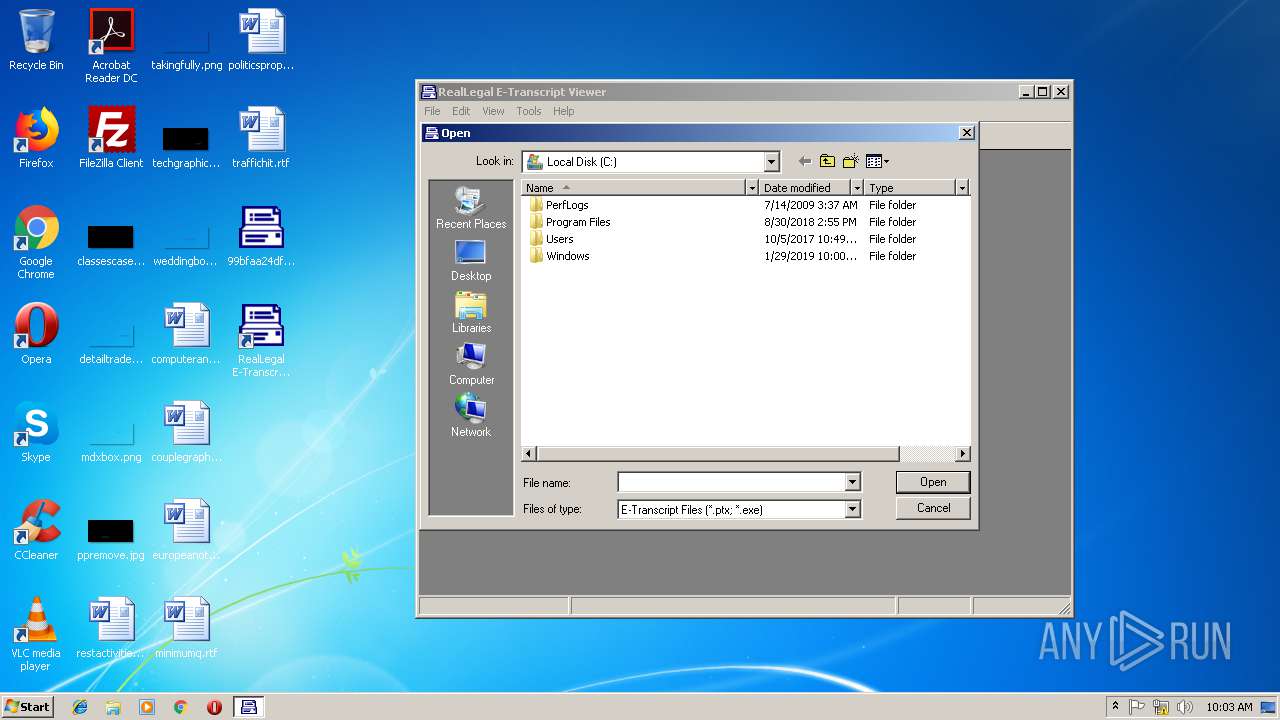Viewport: 1280px width, 720px height.
Task: Launch Opera from the taskbar
Action: point(214,707)
